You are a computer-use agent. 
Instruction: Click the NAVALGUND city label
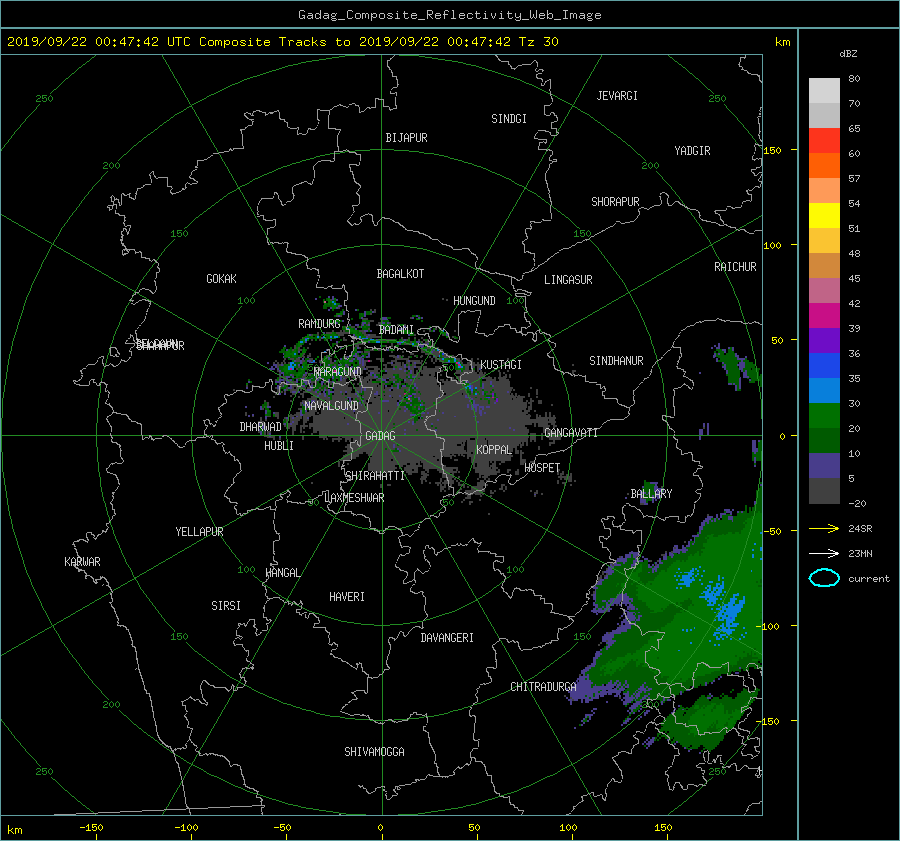coord(331,406)
